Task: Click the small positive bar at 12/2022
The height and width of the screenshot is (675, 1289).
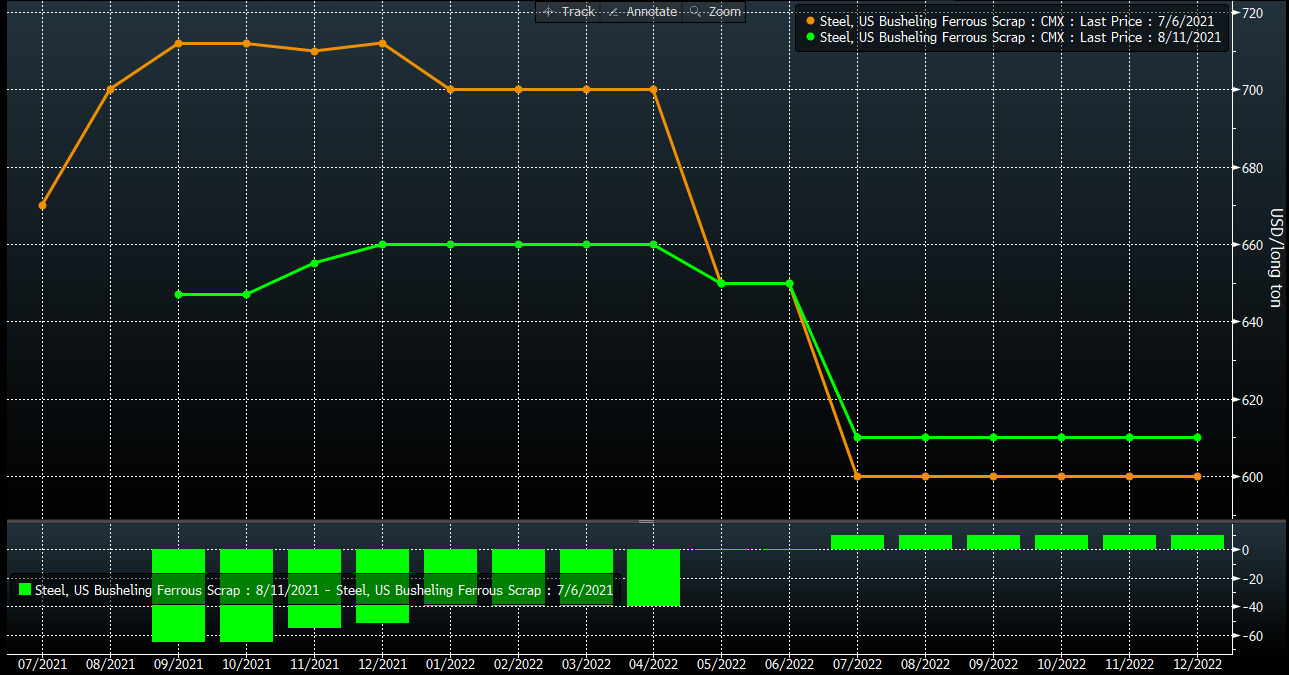Action: point(1197,542)
